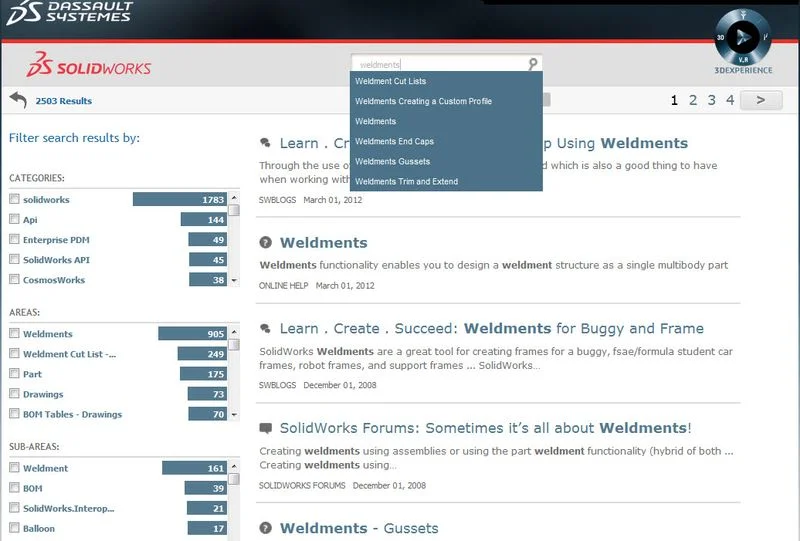Screen dimensions: 800x541
Task: Click the 905 Weldments count bar
Action: pyautogui.click(x=192, y=333)
